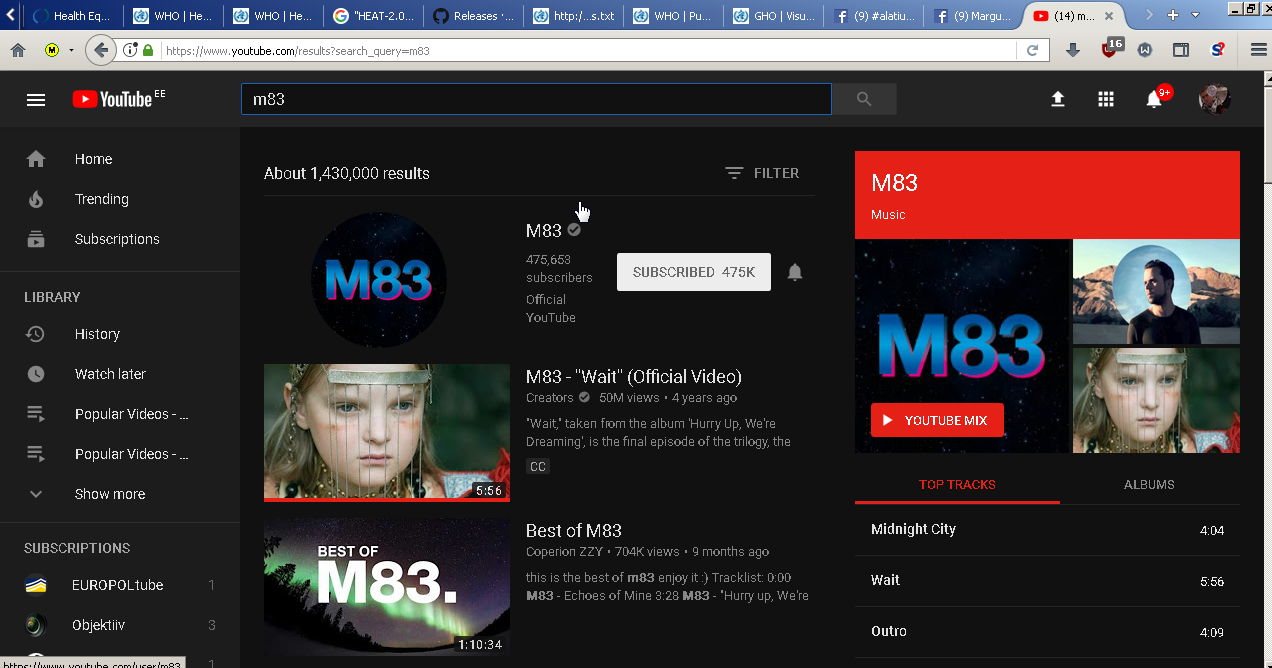Viewport: 1272px width, 668px height.
Task: Open the search results Filter options
Action: (x=762, y=173)
